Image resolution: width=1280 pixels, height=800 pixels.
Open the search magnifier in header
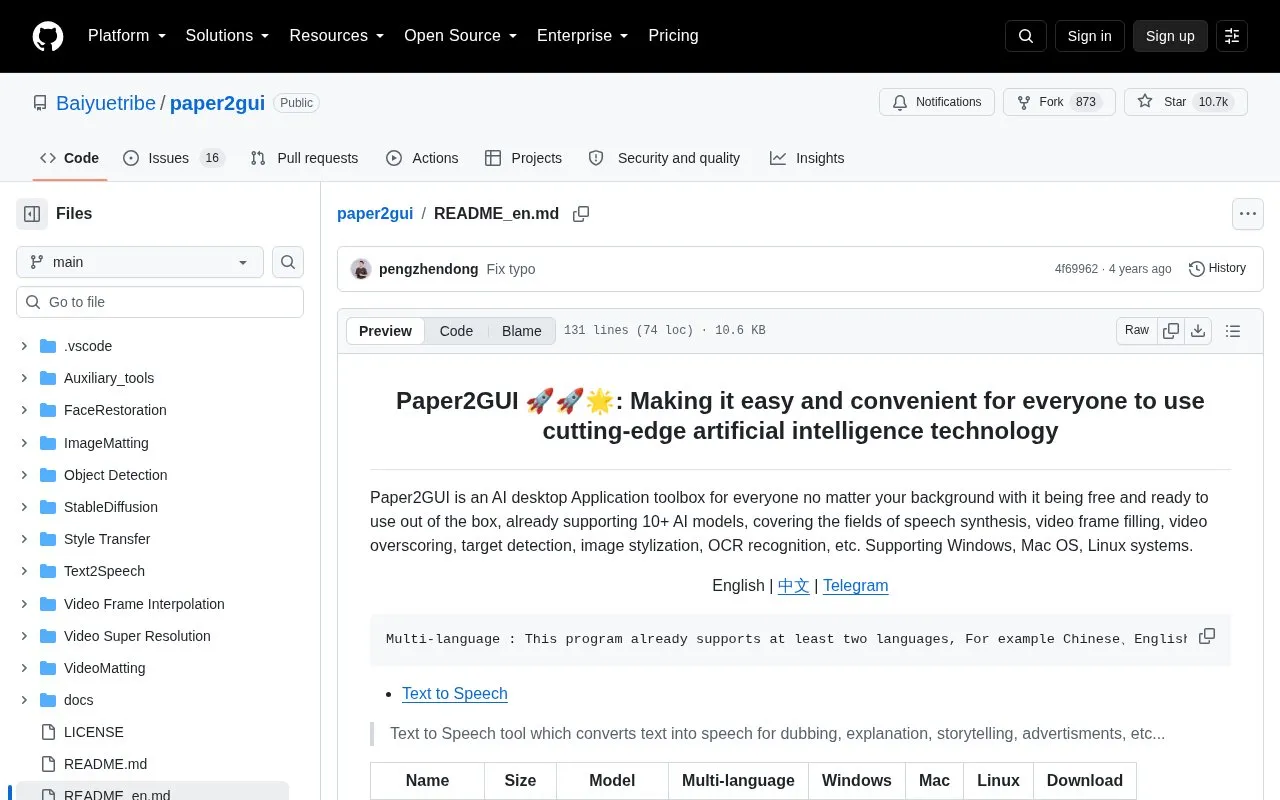pos(1026,36)
